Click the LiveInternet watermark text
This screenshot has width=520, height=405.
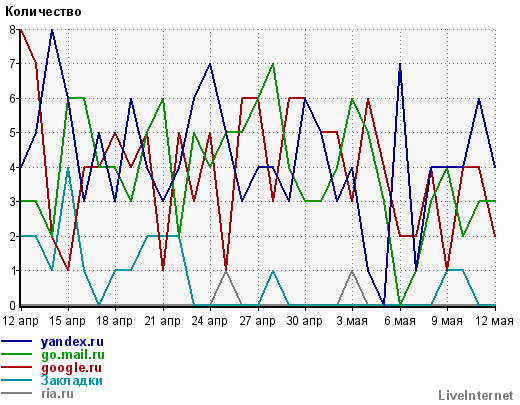click(x=476, y=395)
